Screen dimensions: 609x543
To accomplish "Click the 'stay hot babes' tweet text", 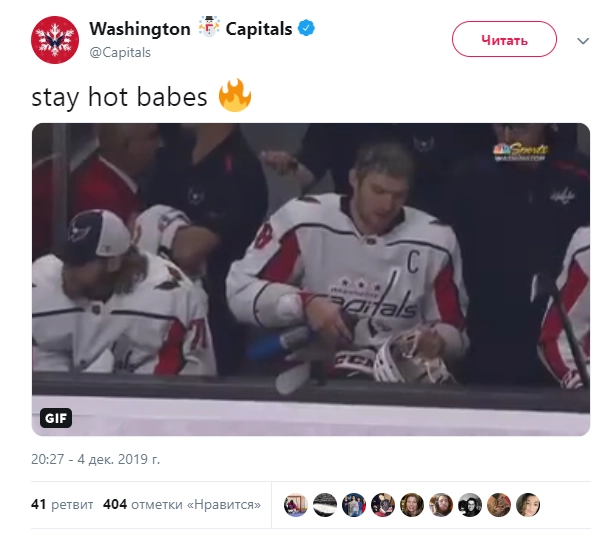I will click(119, 97).
